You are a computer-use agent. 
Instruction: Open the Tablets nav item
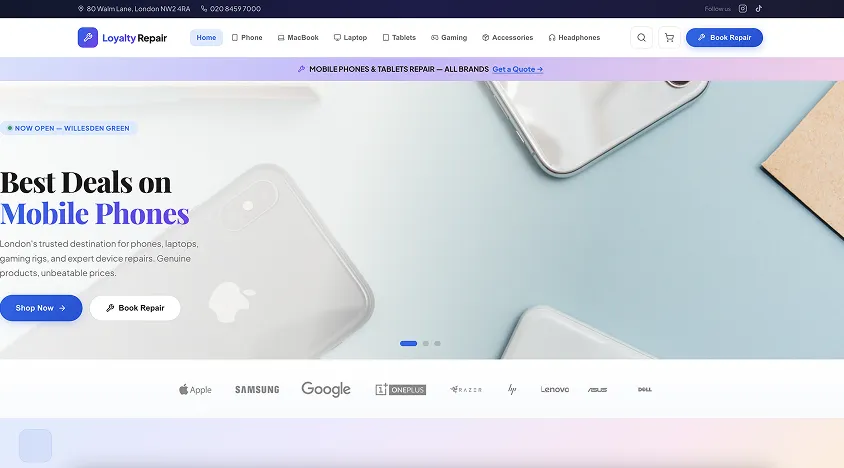(399, 38)
